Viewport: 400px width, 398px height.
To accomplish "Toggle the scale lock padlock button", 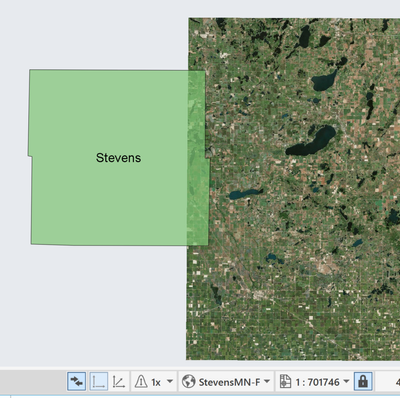I will coord(363,381).
